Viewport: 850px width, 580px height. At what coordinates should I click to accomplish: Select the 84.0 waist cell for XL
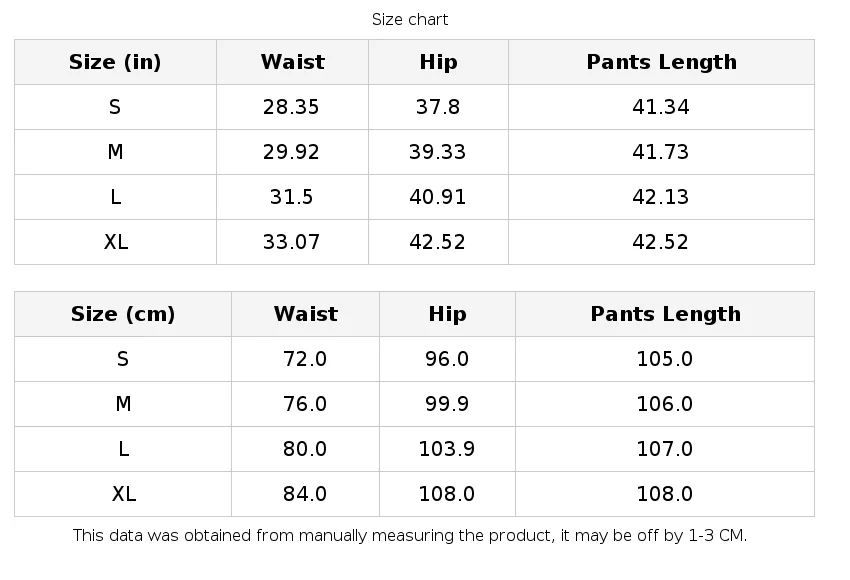tap(305, 494)
